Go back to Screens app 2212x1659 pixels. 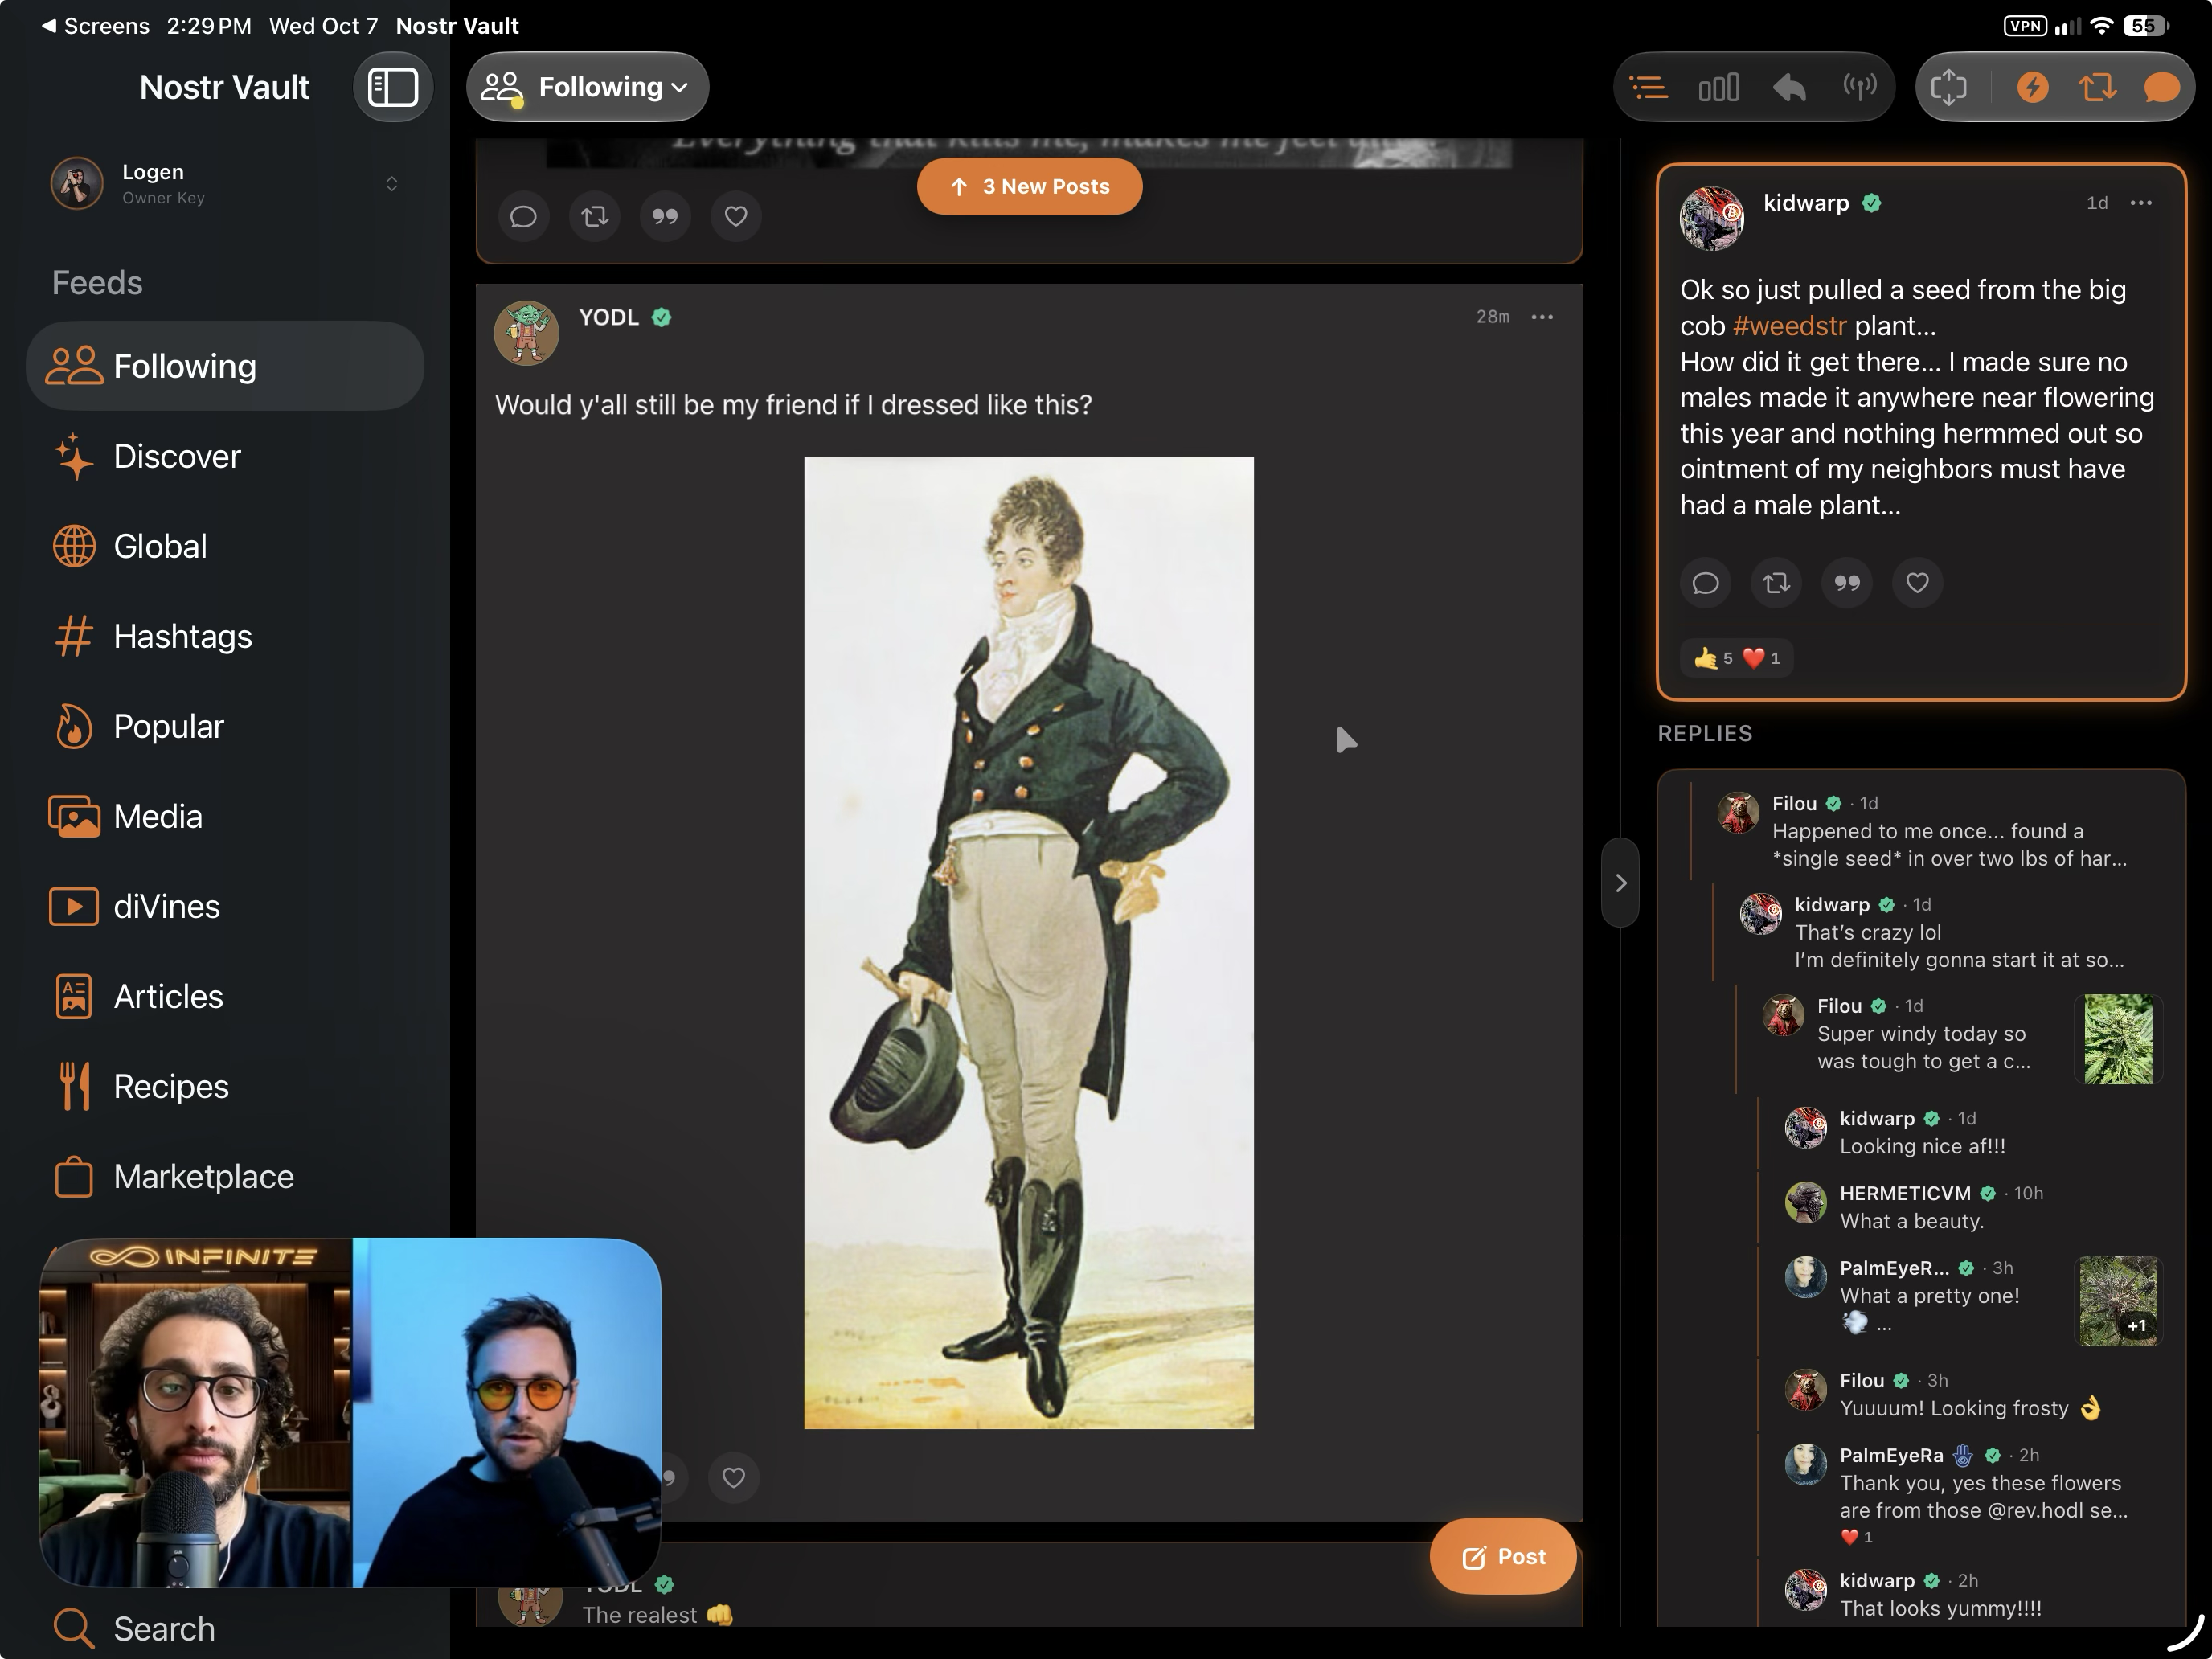pyautogui.click(x=96, y=26)
